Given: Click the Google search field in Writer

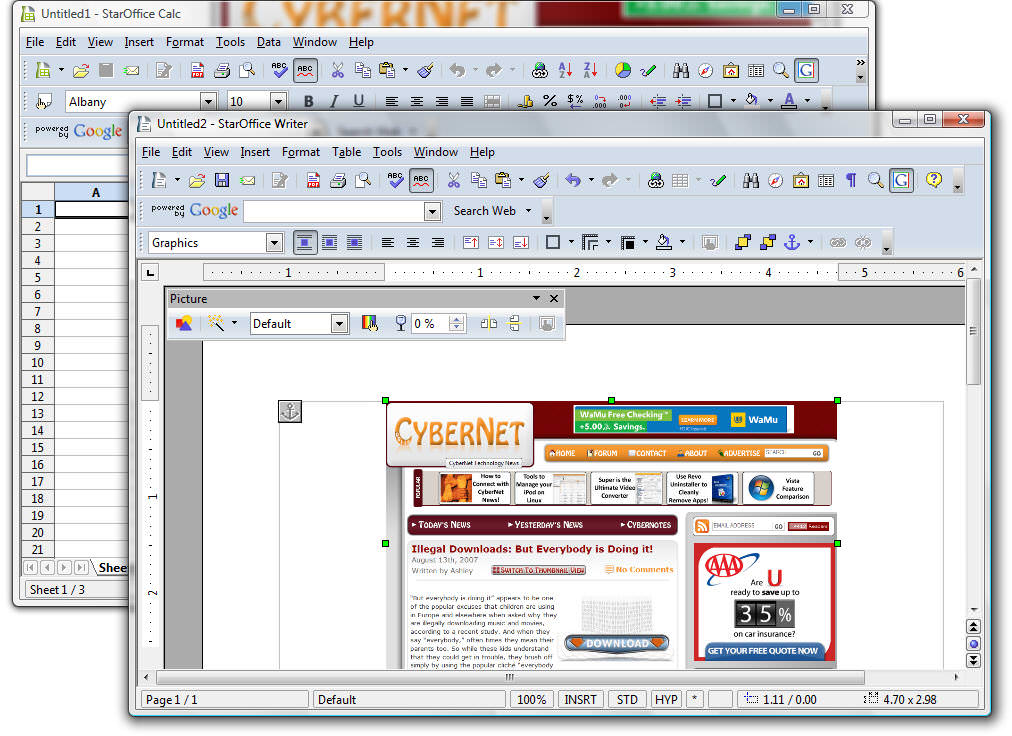Looking at the screenshot, I should point(334,211).
